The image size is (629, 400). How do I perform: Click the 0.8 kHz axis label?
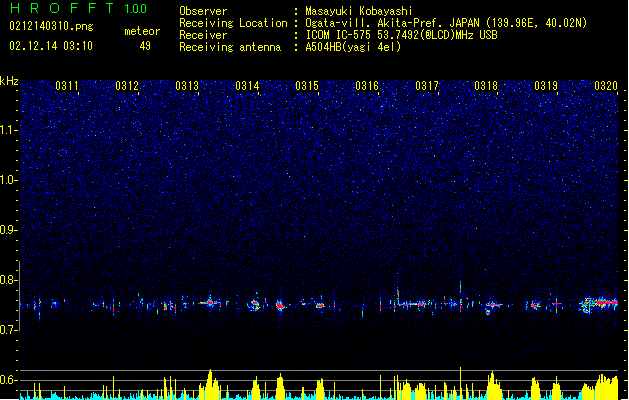[x=9, y=280]
